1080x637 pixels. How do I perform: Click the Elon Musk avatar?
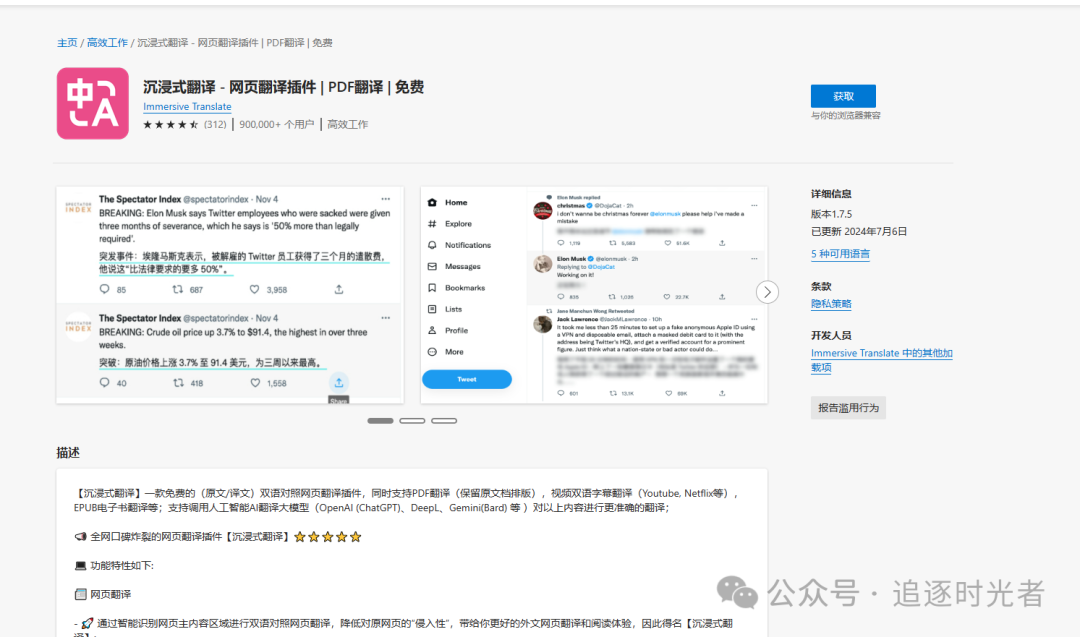(x=543, y=264)
